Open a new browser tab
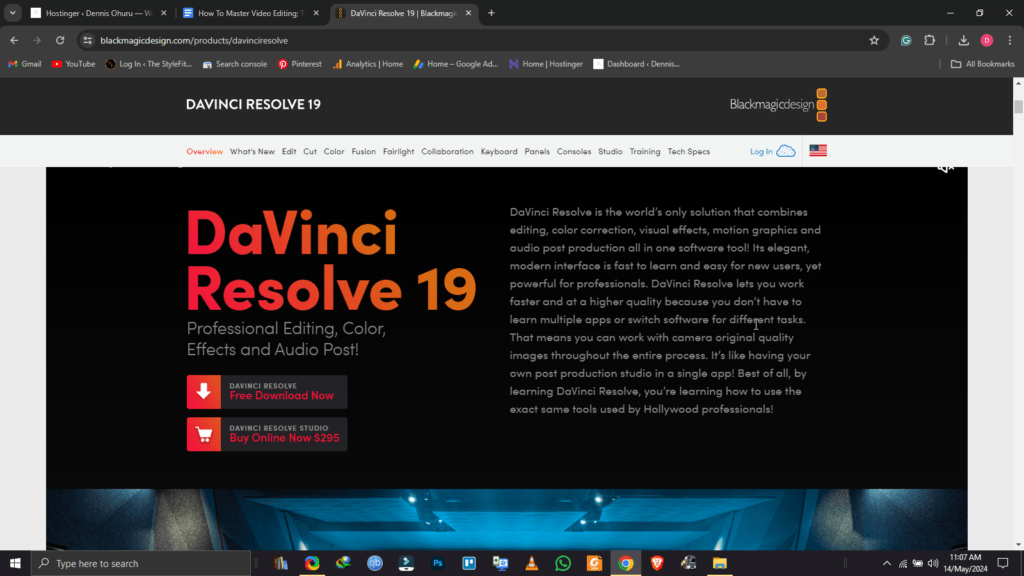This screenshot has width=1024, height=576. coord(491,13)
